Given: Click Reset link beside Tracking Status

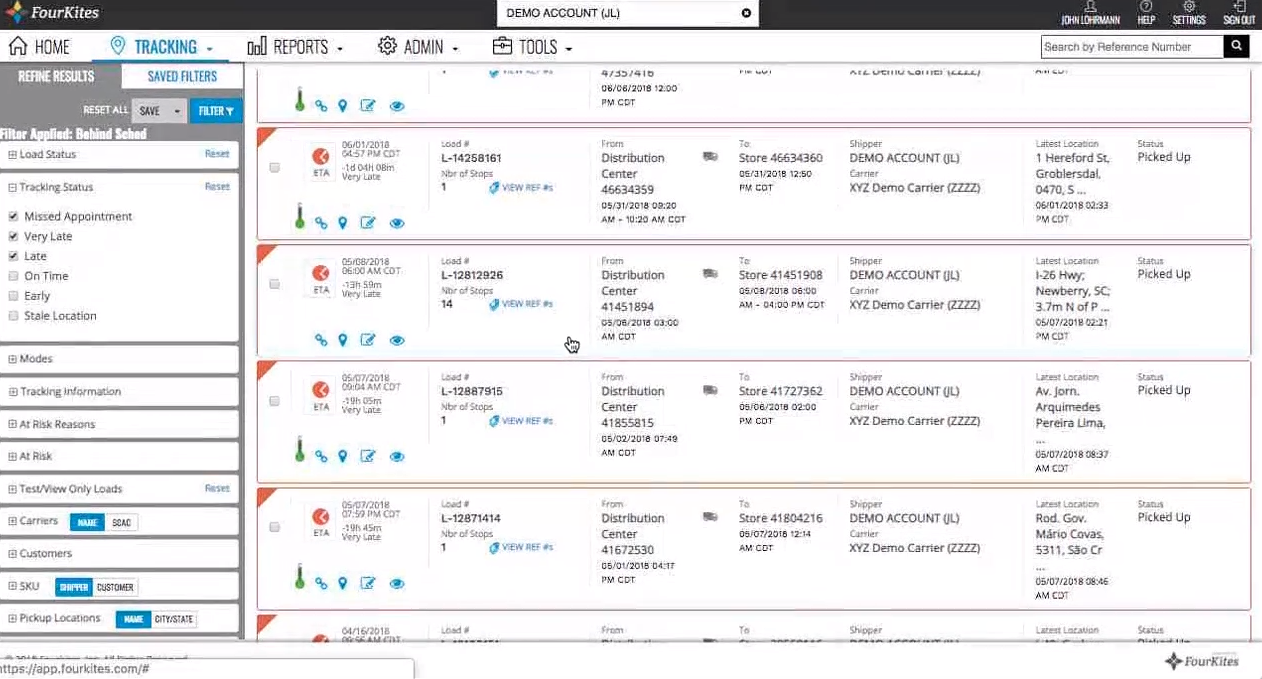Looking at the screenshot, I should pyautogui.click(x=217, y=187).
